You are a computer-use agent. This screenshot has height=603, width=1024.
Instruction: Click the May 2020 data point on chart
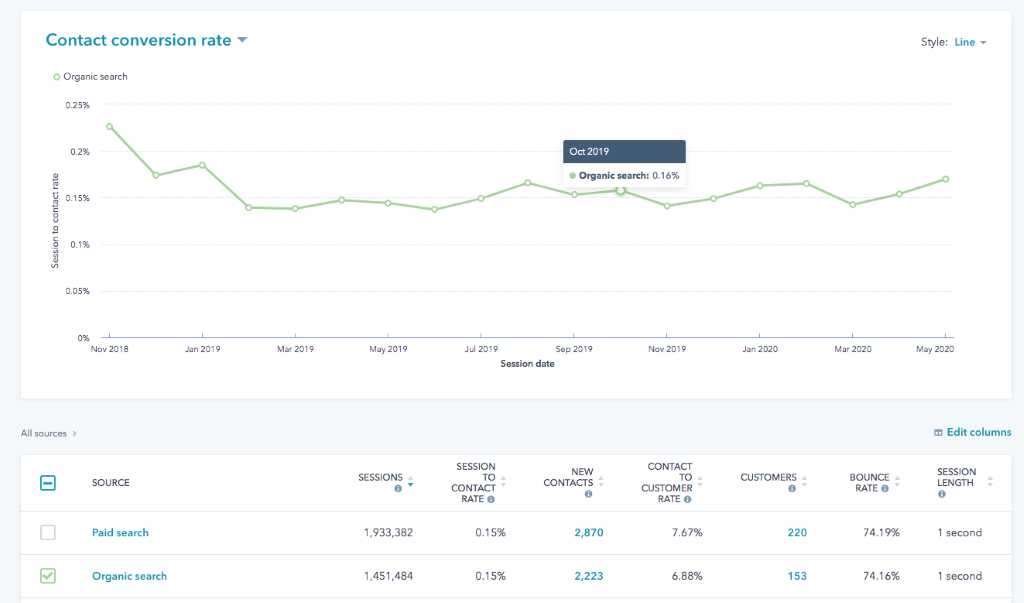[946, 179]
